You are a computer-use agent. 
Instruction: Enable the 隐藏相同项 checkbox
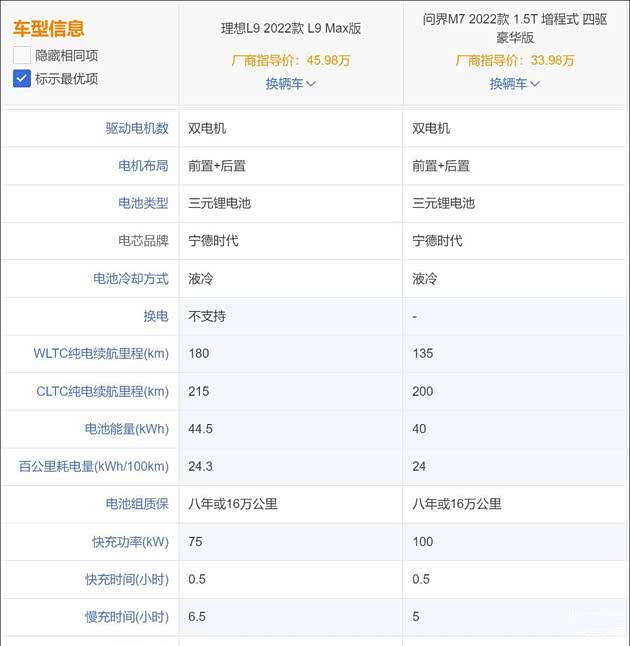[x=22, y=56]
